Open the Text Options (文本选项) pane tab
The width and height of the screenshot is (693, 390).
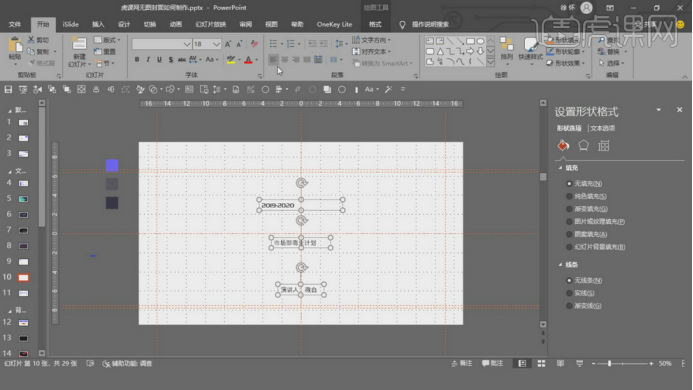(x=603, y=128)
